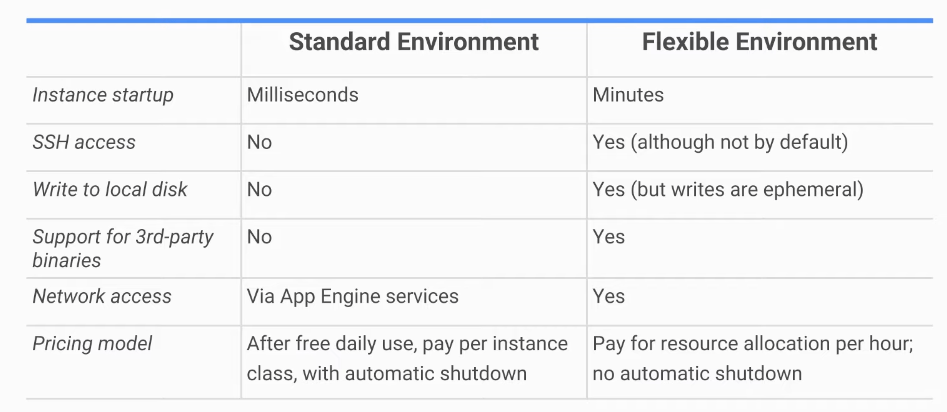Click the Write to local disk label
The width and height of the screenshot is (947, 412).
[110, 189]
